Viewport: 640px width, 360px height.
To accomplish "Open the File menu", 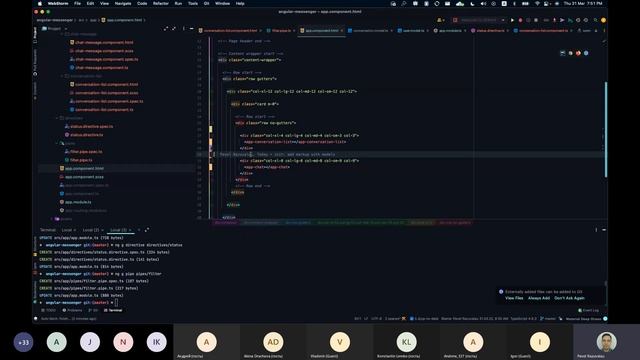I will (77, 3).
